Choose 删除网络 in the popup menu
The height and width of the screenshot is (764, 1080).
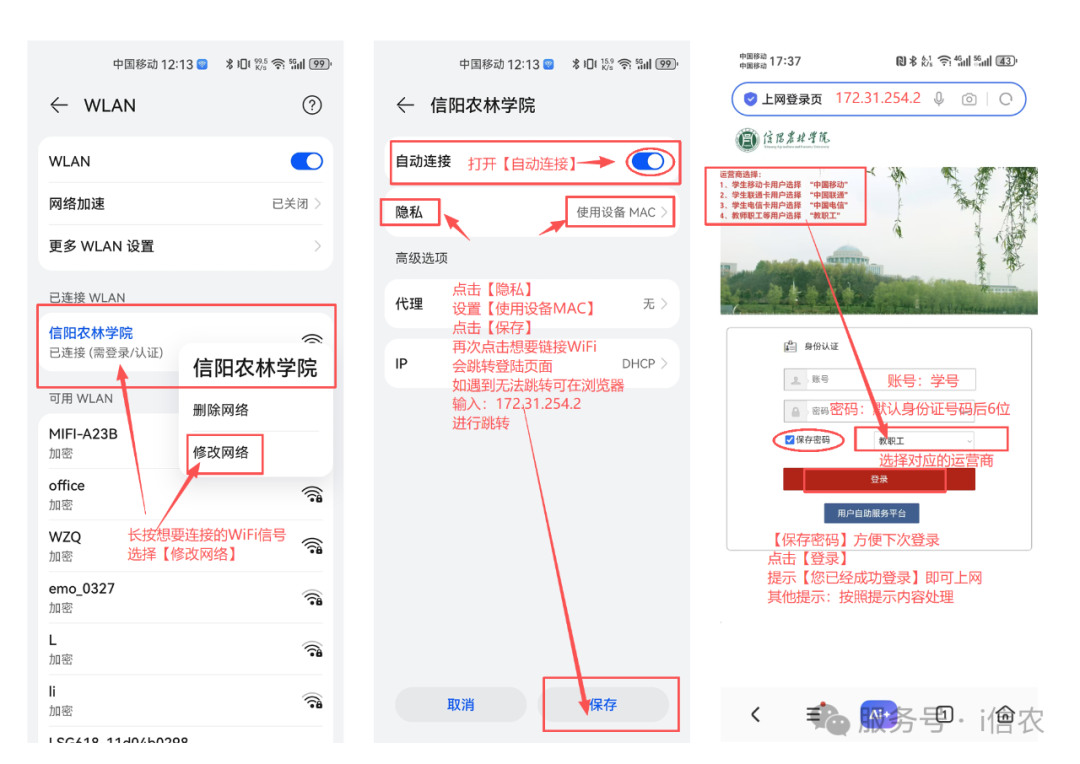tap(221, 410)
